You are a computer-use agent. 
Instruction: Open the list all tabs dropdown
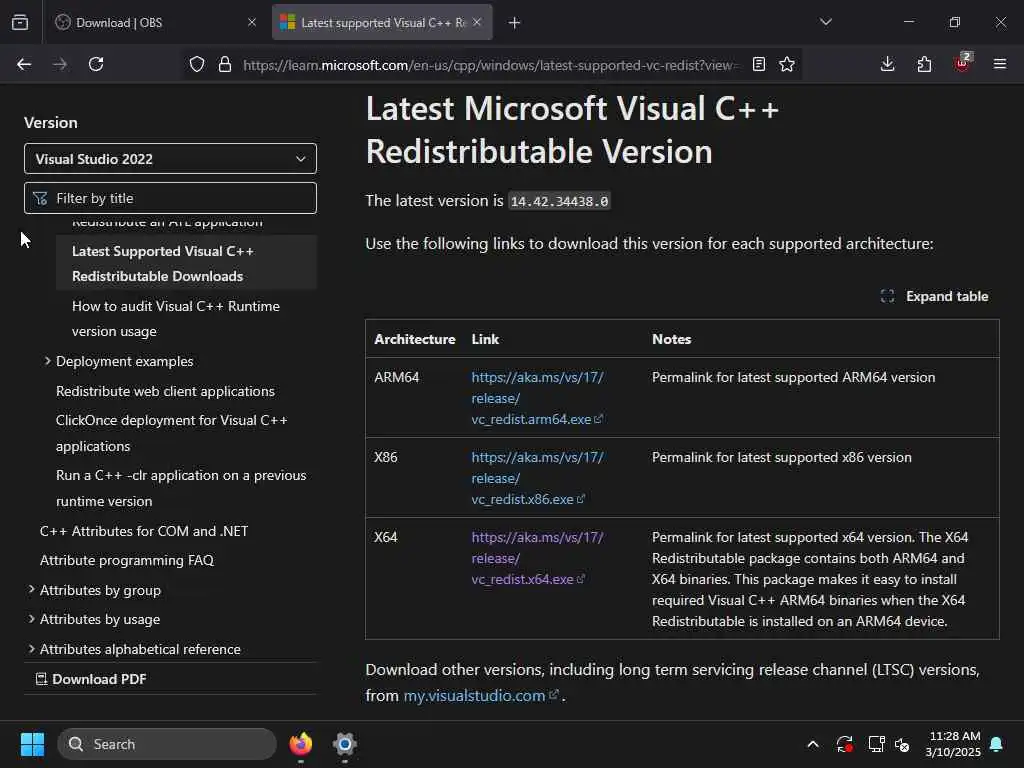tap(825, 22)
